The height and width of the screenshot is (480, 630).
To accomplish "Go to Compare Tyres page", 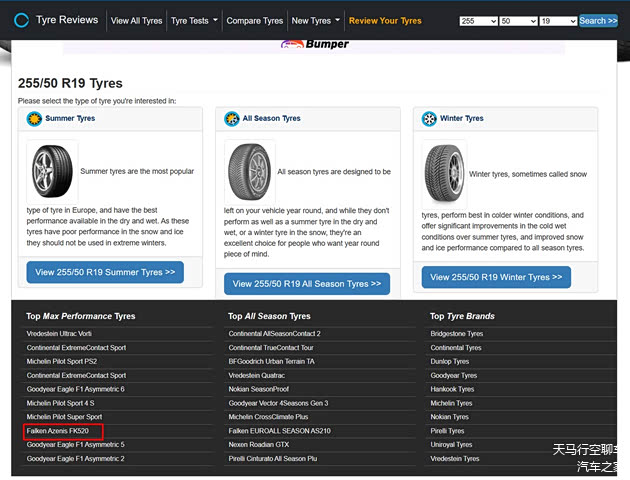I will (x=254, y=21).
